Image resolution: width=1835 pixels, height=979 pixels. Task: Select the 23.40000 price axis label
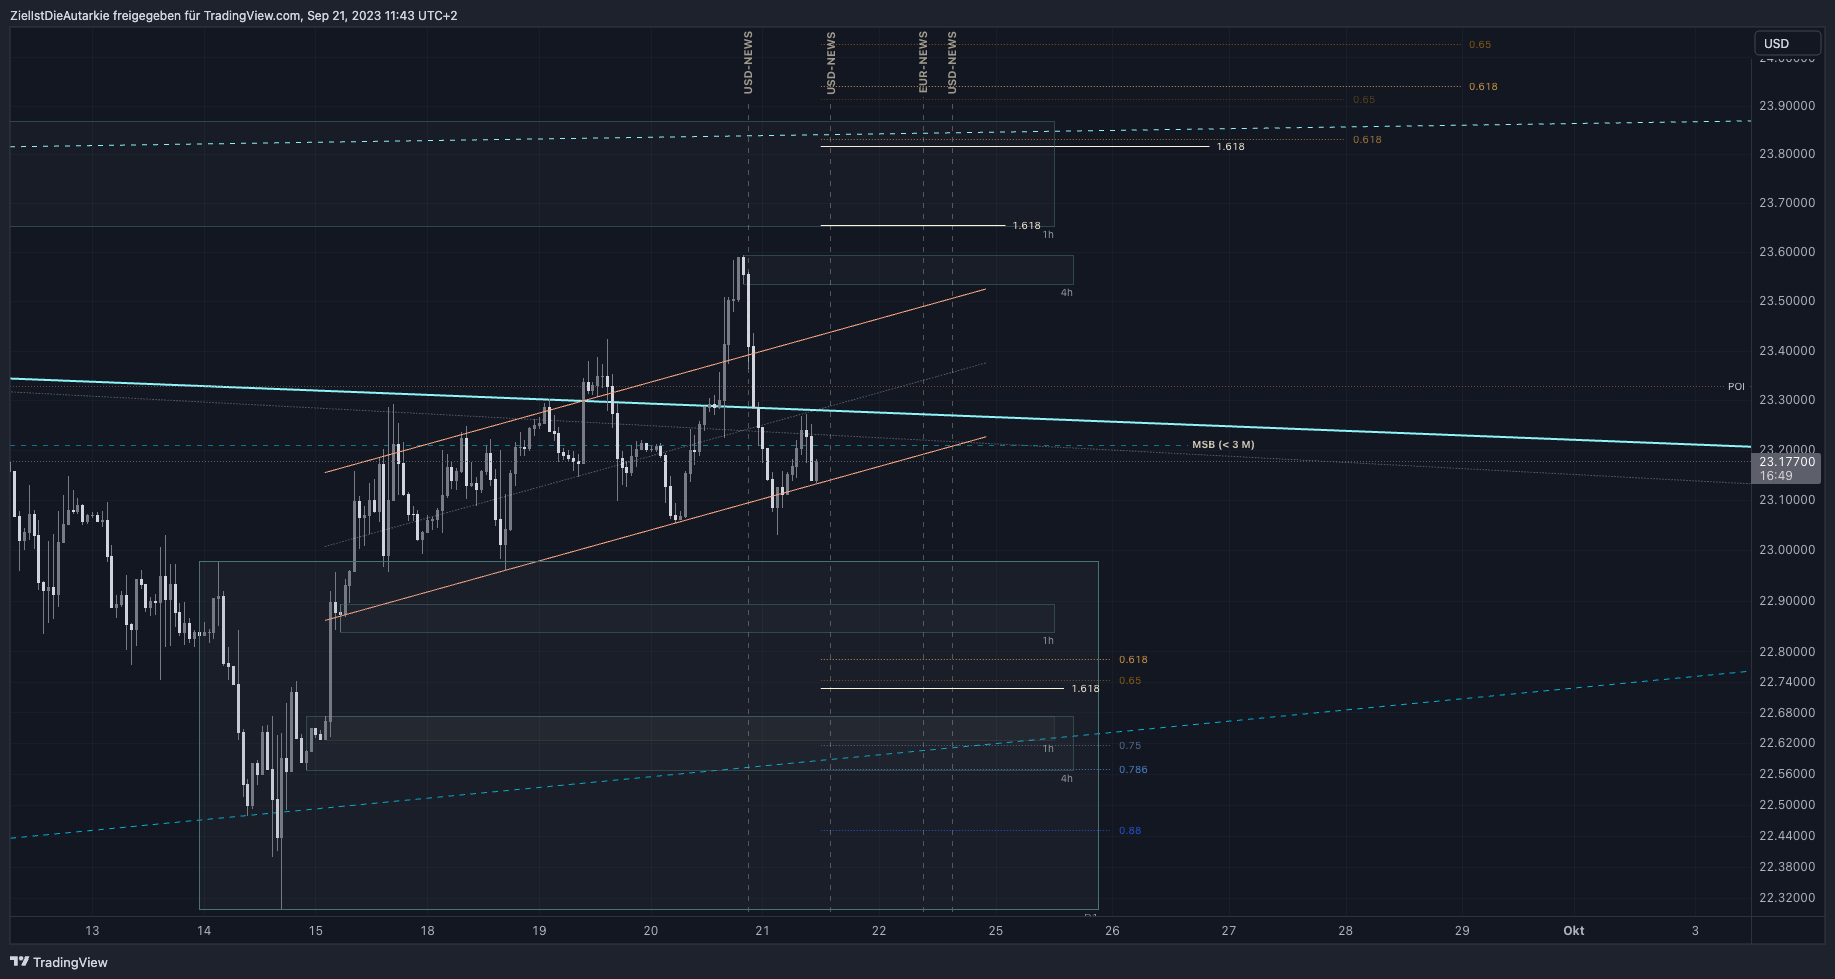pyautogui.click(x=1787, y=350)
